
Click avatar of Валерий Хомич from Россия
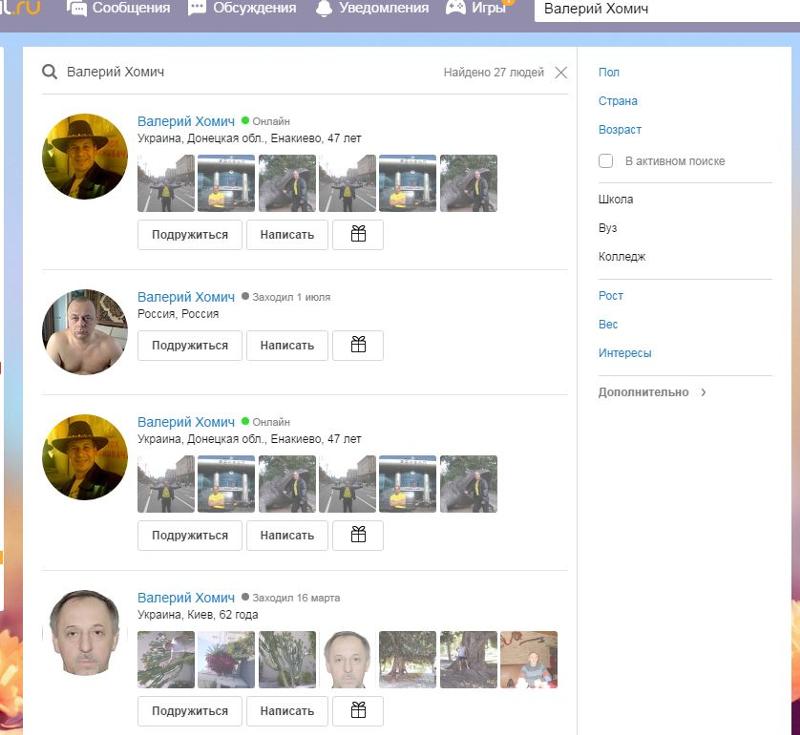tap(85, 332)
